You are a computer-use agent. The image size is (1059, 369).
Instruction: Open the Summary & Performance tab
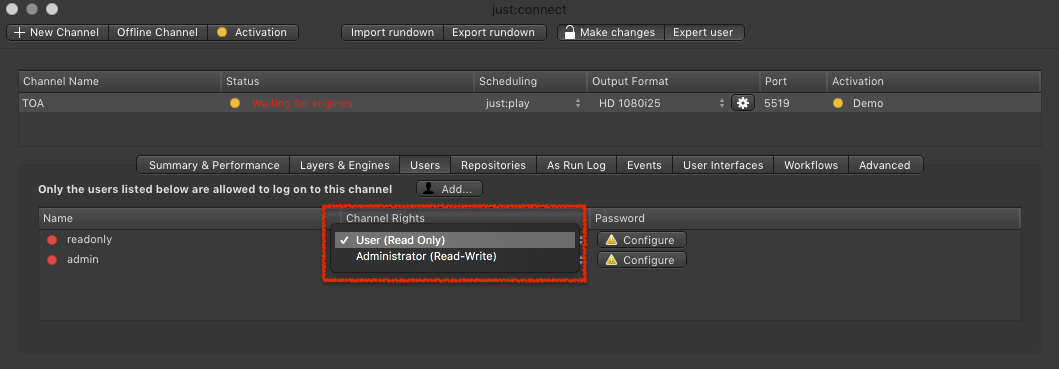coord(213,165)
